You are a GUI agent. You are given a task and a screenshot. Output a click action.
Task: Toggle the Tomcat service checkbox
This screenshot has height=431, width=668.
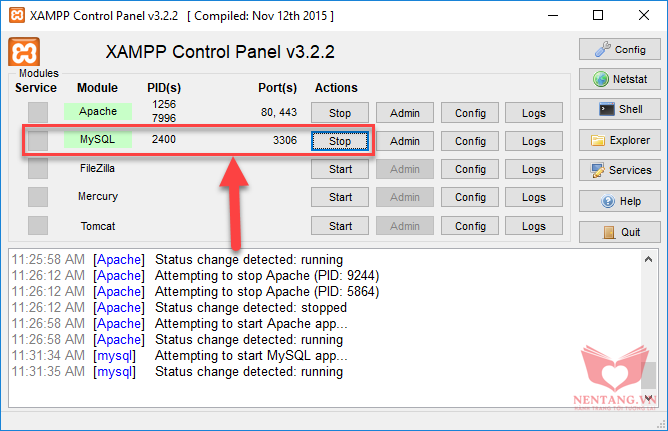click(x=38, y=226)
